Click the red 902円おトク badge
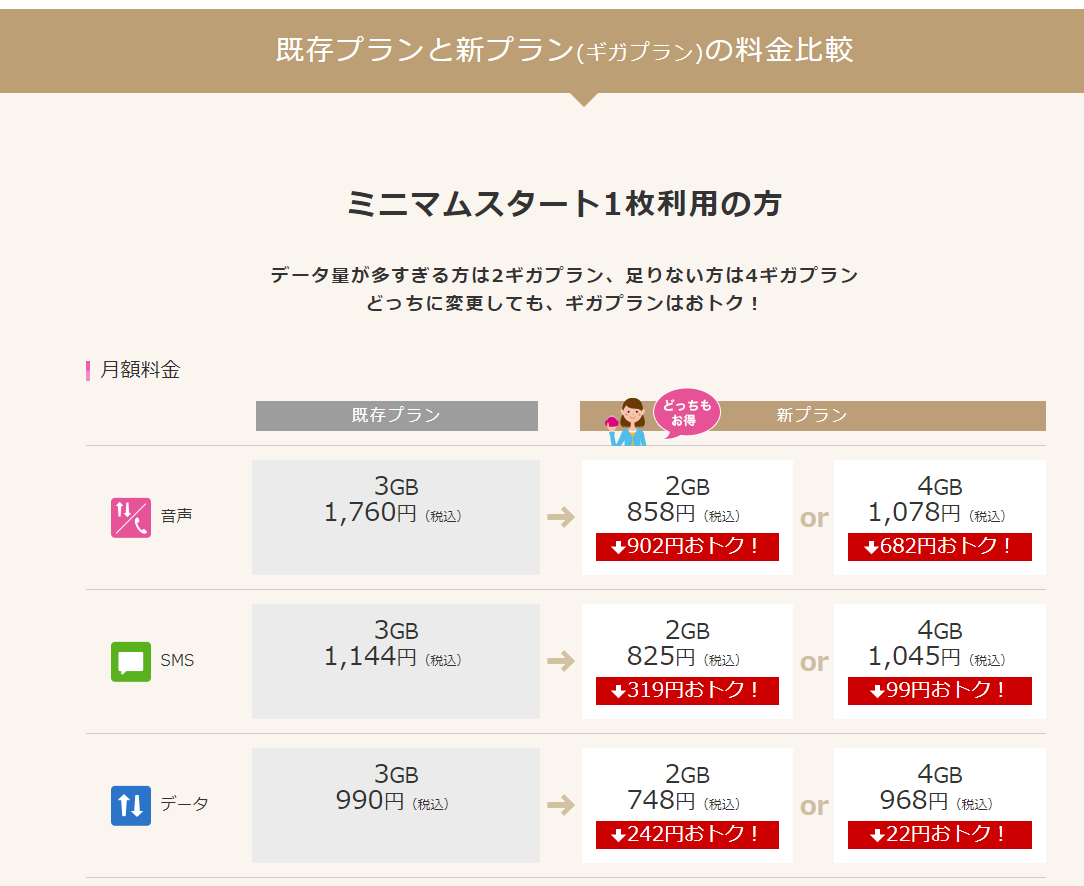The height and width of the screenshot is (886, 1084). tap(687, 547)
